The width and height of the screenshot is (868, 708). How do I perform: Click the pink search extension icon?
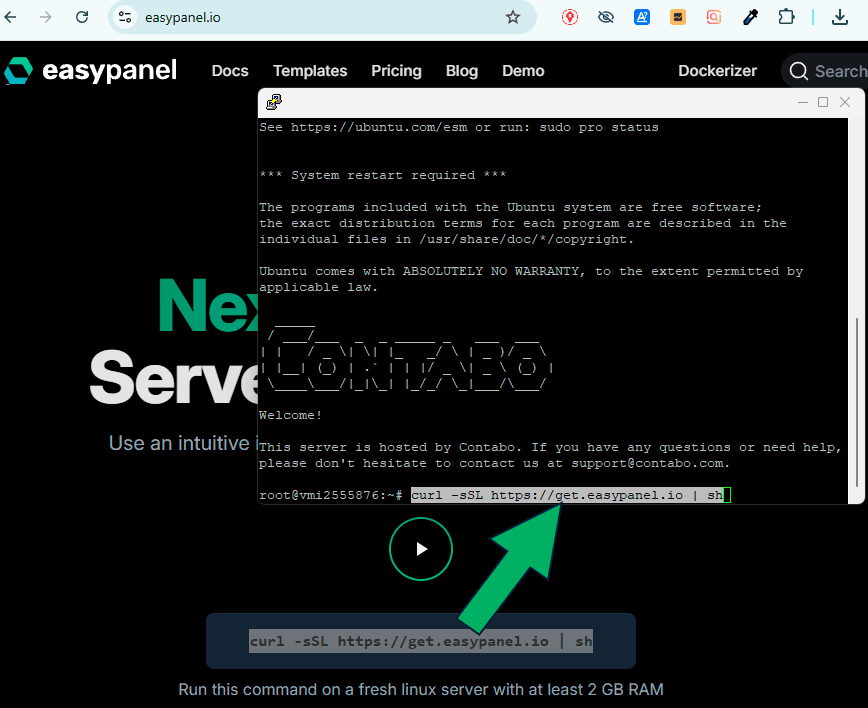[x=713, y=17]
